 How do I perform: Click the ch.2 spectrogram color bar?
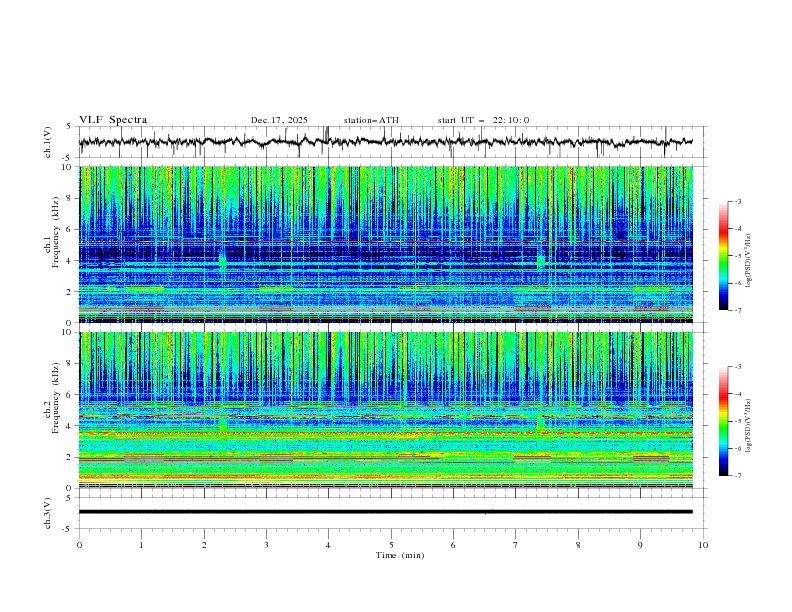pos(723,421)
